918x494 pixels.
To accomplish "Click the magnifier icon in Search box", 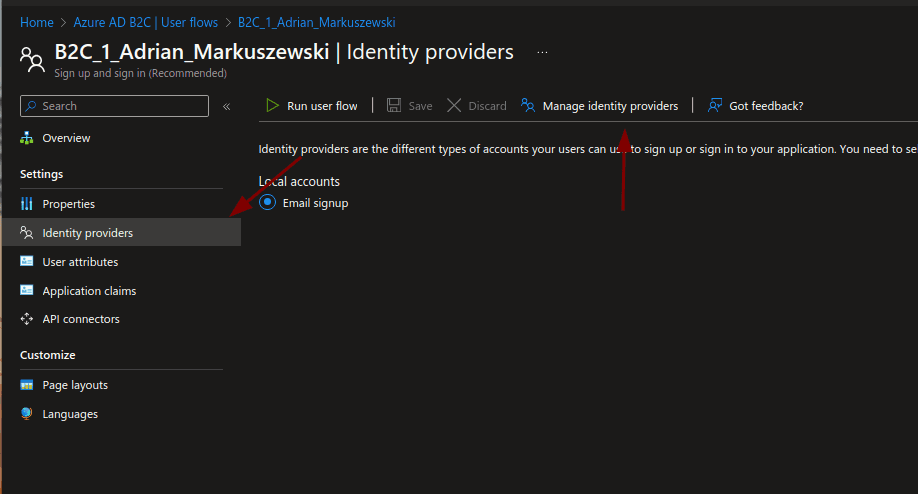I will click(x=31, y=106).
